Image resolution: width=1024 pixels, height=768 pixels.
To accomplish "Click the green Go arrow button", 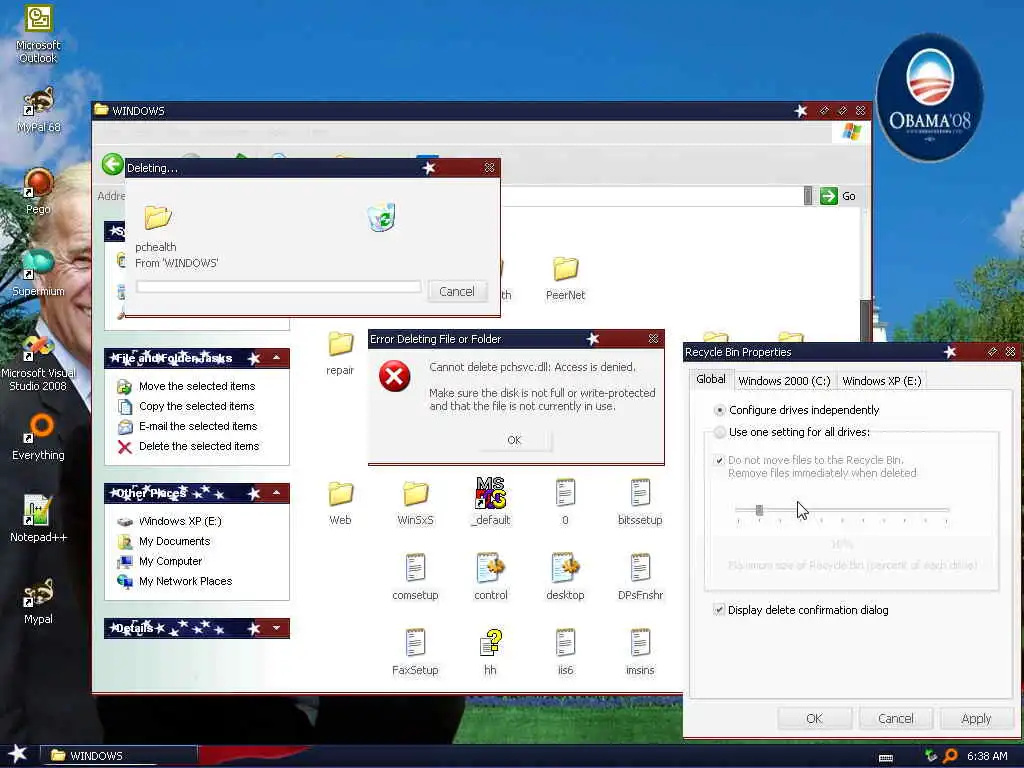I will coord(829,196).
